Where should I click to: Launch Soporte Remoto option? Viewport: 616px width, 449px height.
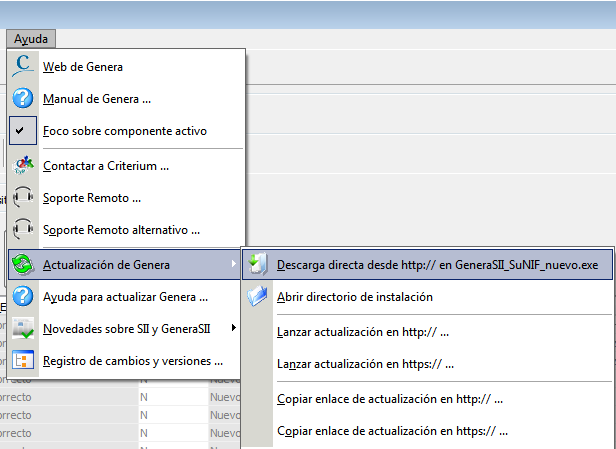click(92, 198)
